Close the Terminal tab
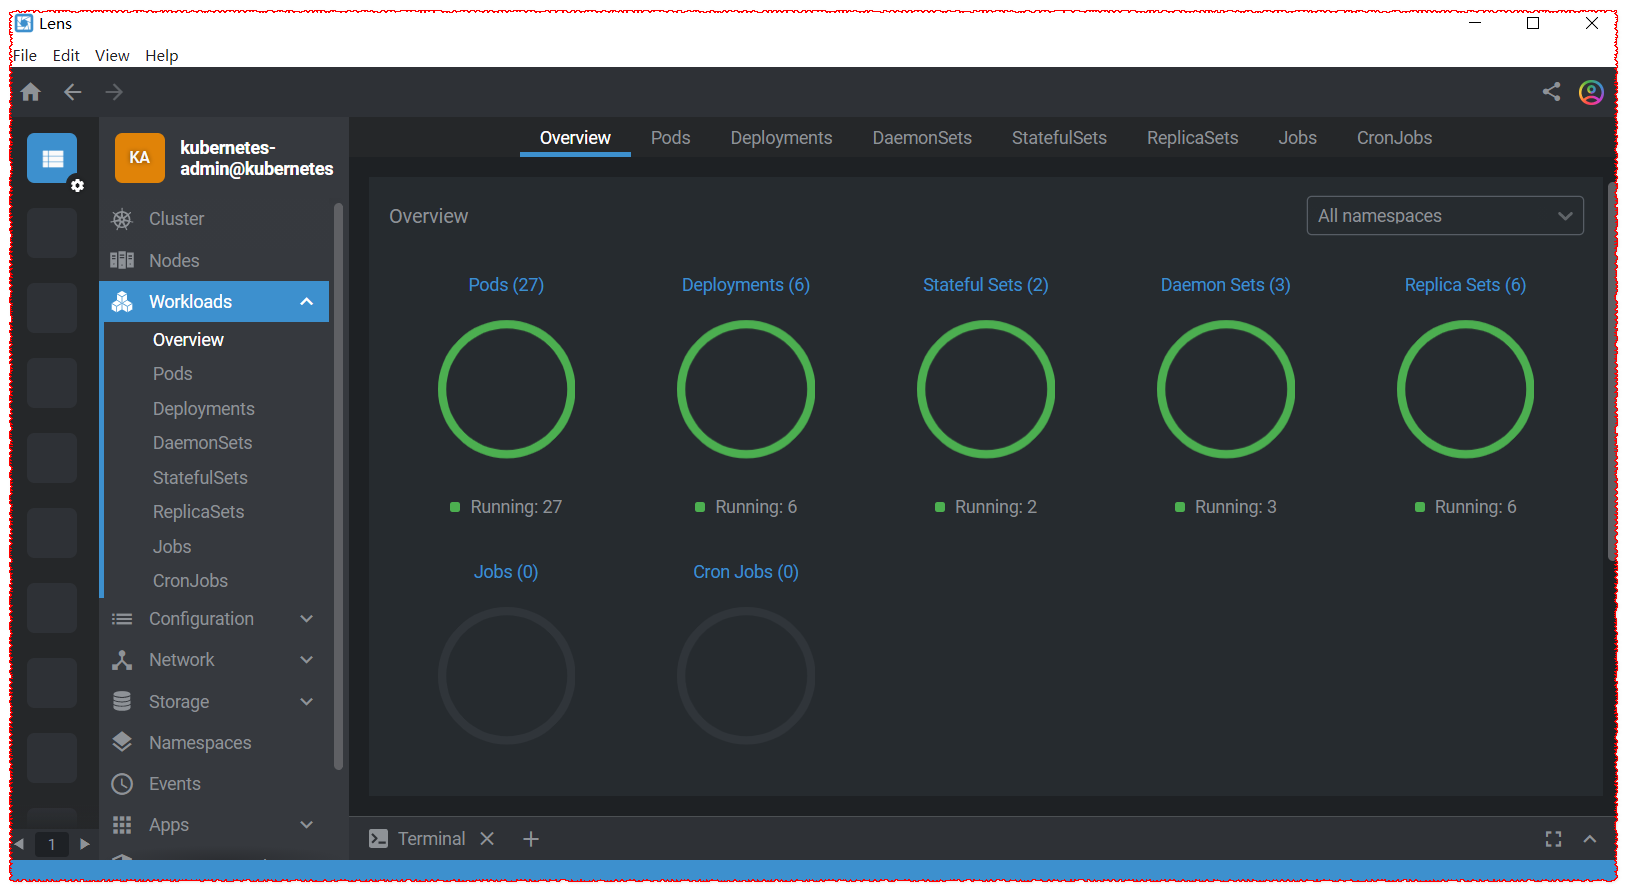1628x892 pixels. tap(487, 839)
